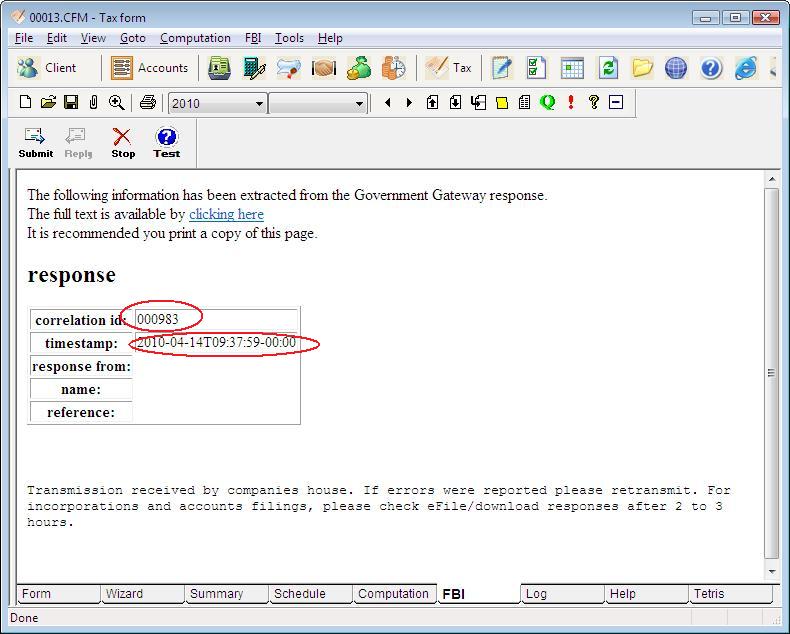The height and width of the screenshot is (634, 790).
Task: Click the handshake icon
Action: pyautogui.click(x=323, y=68)
